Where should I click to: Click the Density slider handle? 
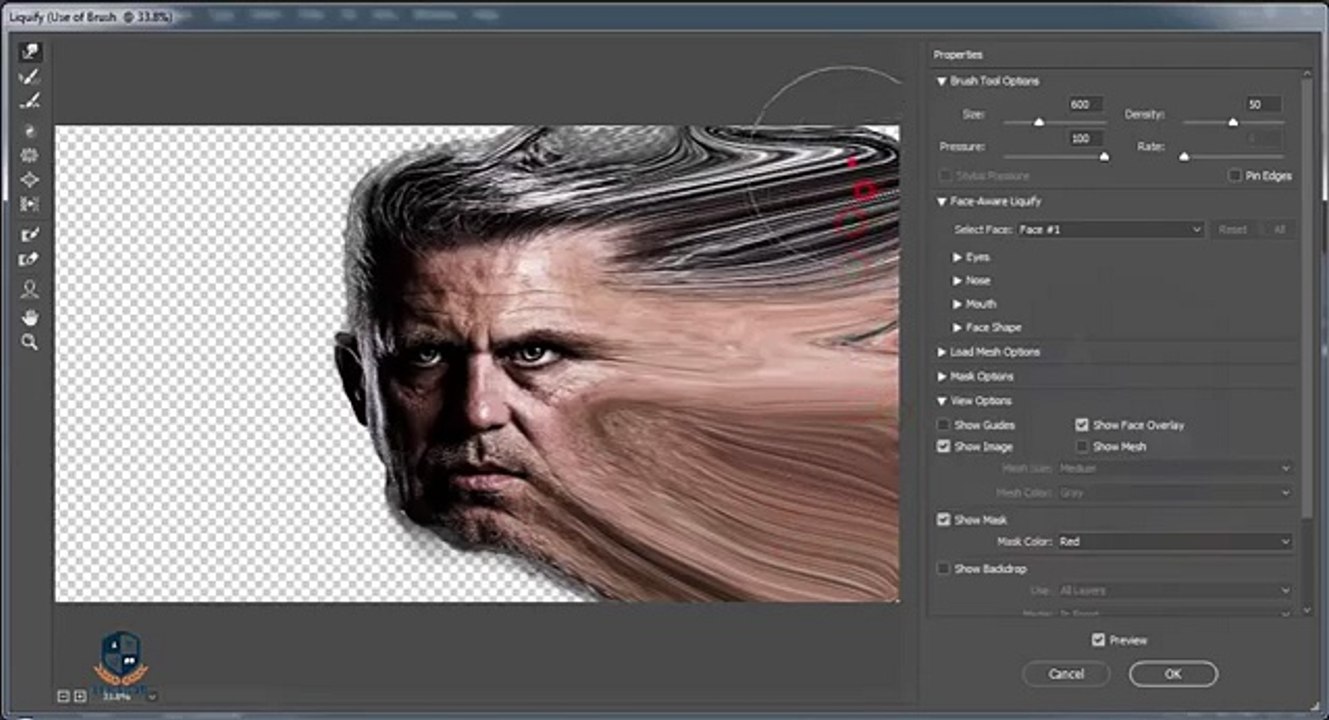tap(1232, 122)
